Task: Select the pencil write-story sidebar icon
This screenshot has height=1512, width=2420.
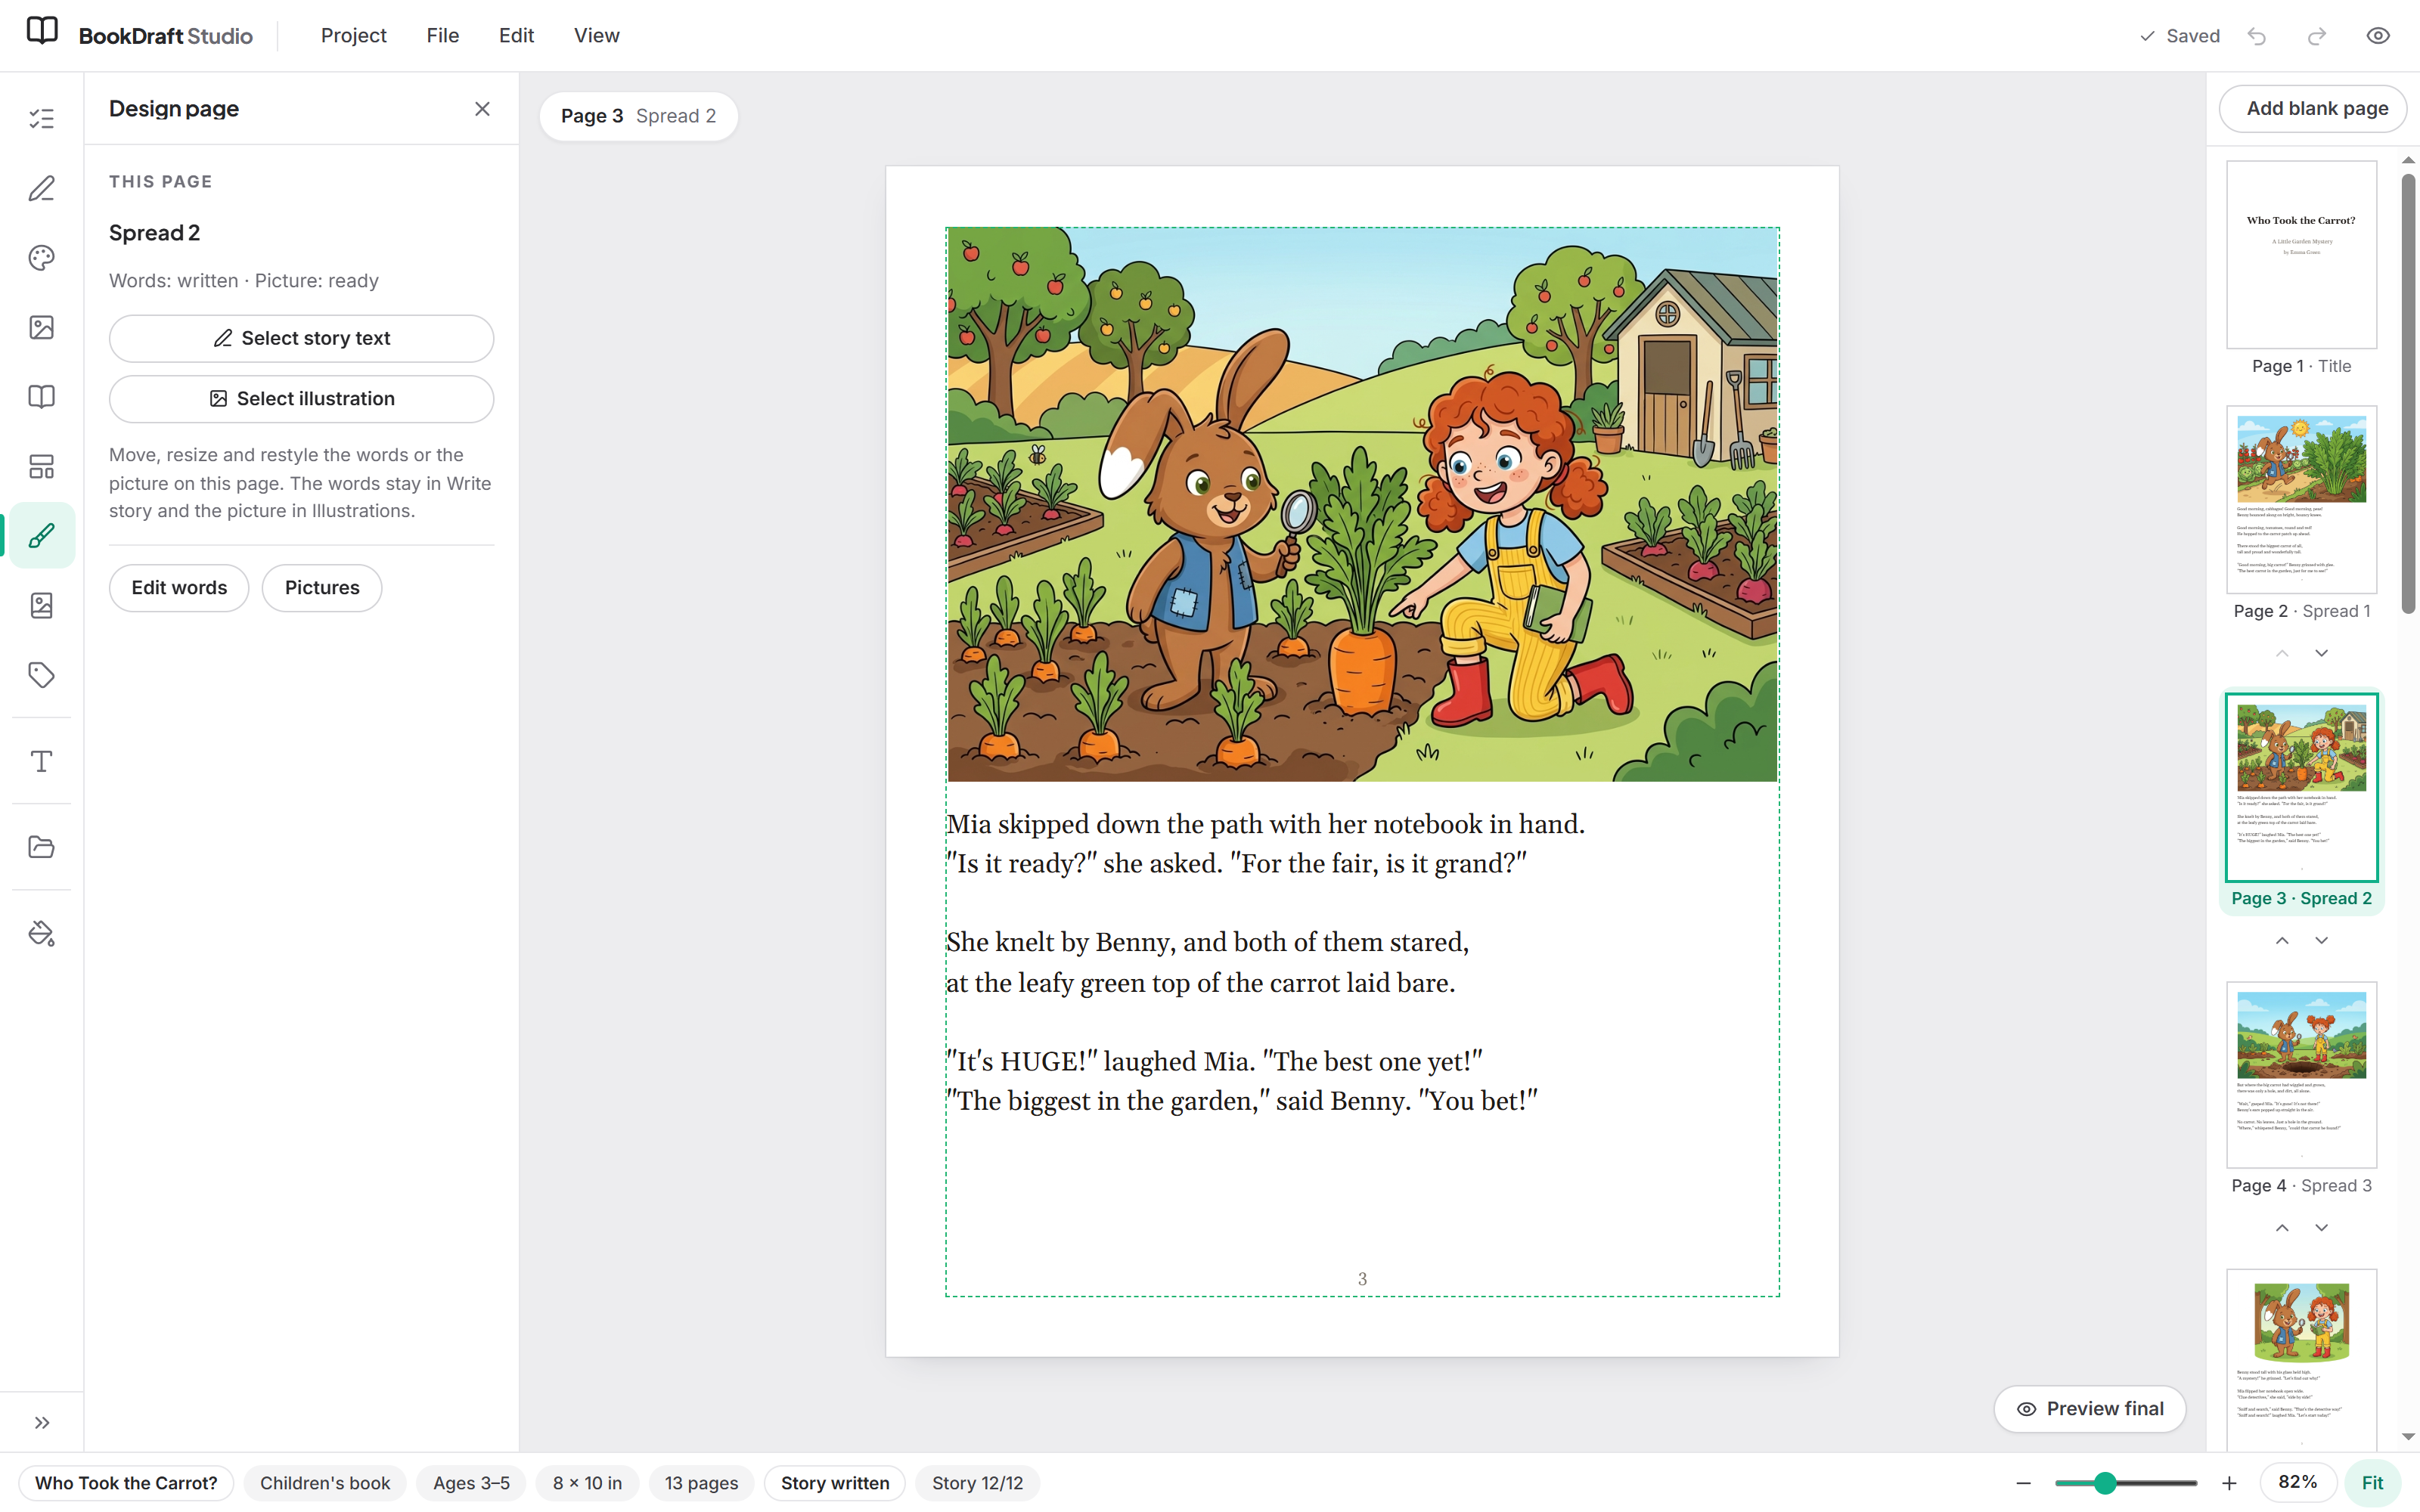Action: (41, 188)
